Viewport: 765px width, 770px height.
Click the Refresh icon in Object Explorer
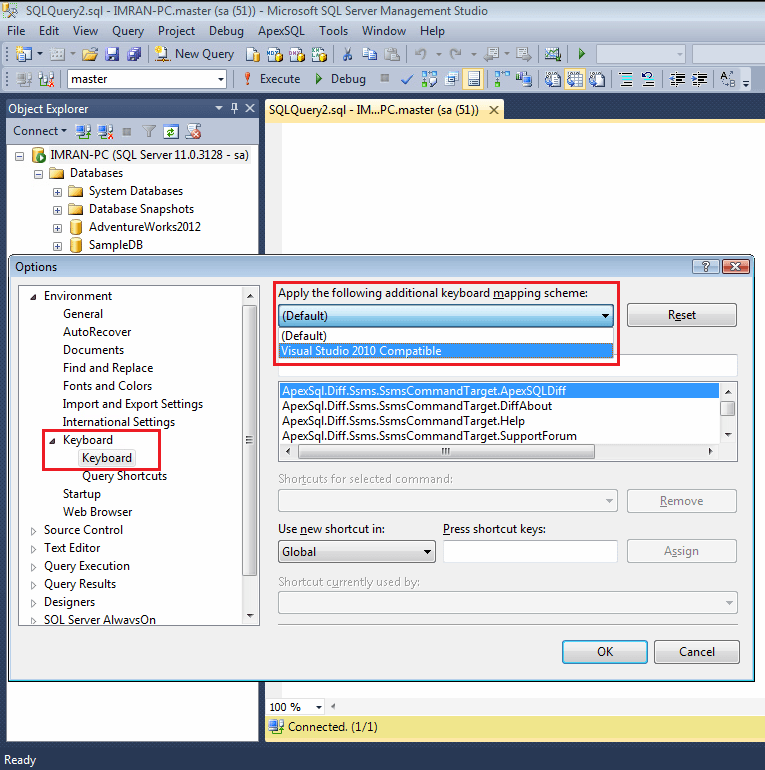pyautogui.click(x=170, y=131)
